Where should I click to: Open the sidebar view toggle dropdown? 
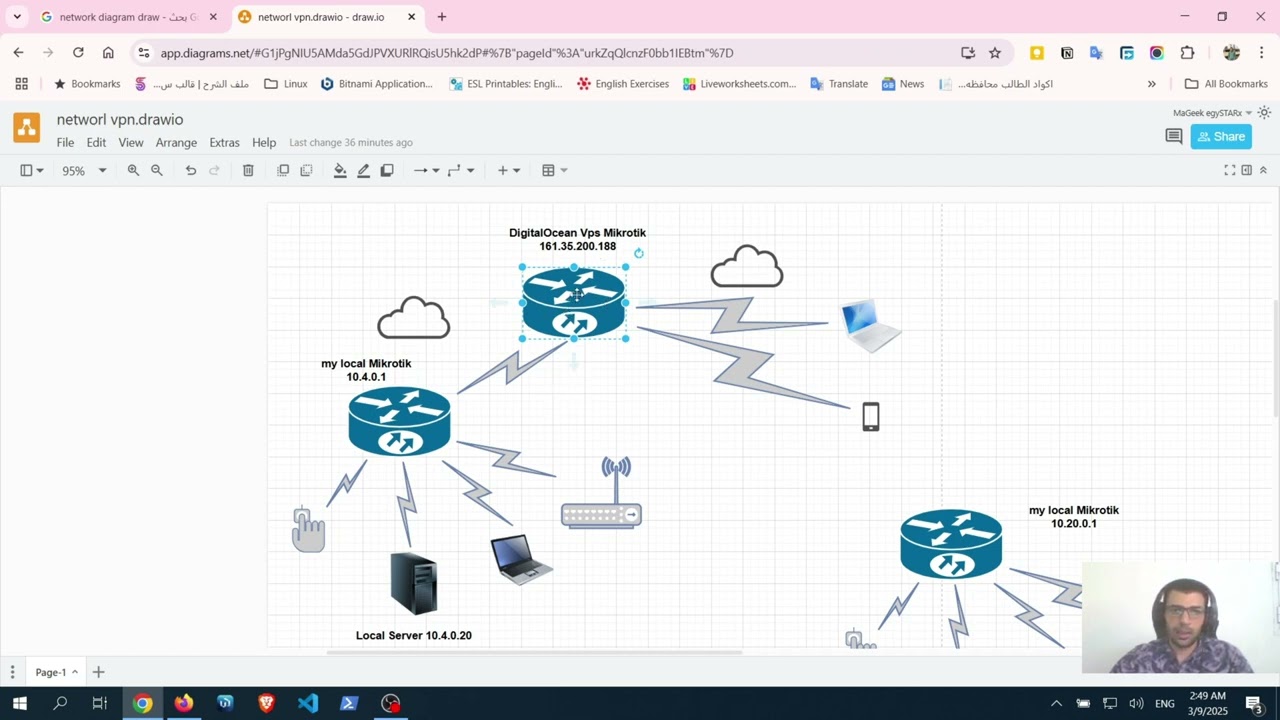coord(32,171)
